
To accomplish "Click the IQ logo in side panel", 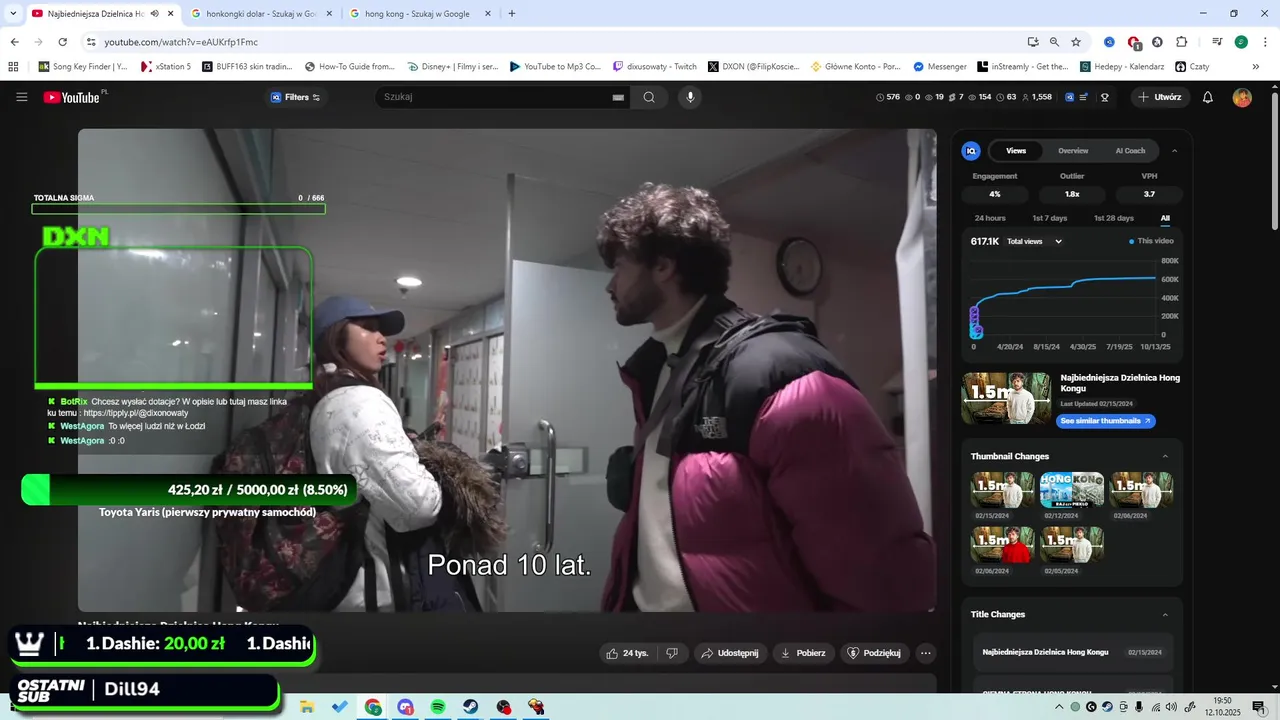I will [x=971, y=151].
